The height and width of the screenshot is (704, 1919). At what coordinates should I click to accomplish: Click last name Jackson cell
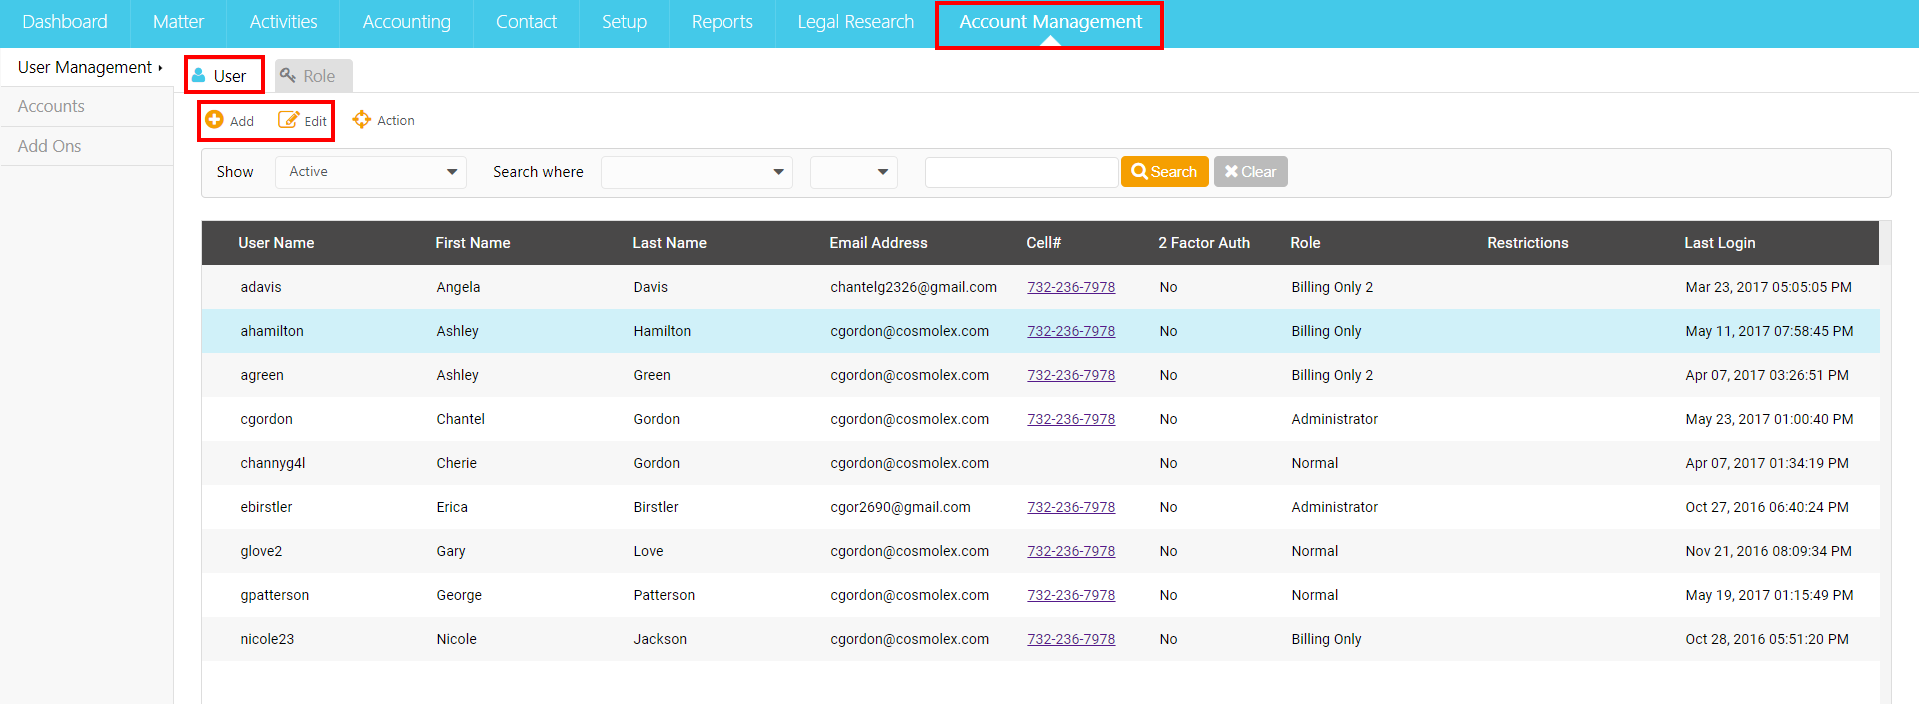[660, 639]
